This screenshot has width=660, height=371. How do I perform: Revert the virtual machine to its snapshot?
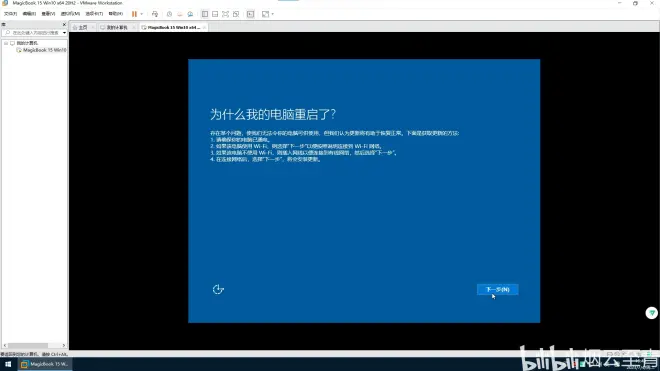pyautogui.click(x=180, y=14)
